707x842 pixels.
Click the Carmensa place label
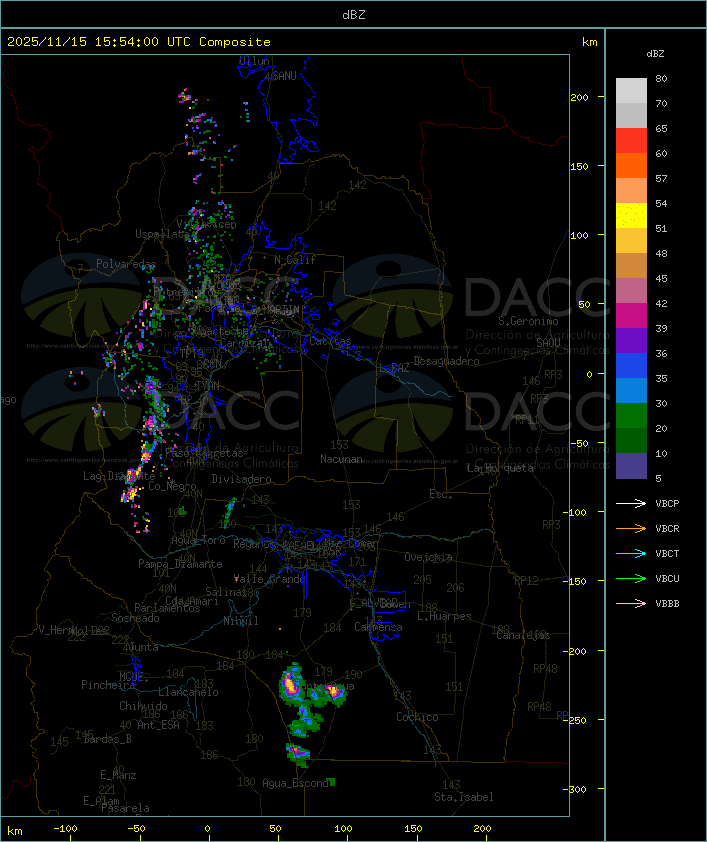[378, 627]
